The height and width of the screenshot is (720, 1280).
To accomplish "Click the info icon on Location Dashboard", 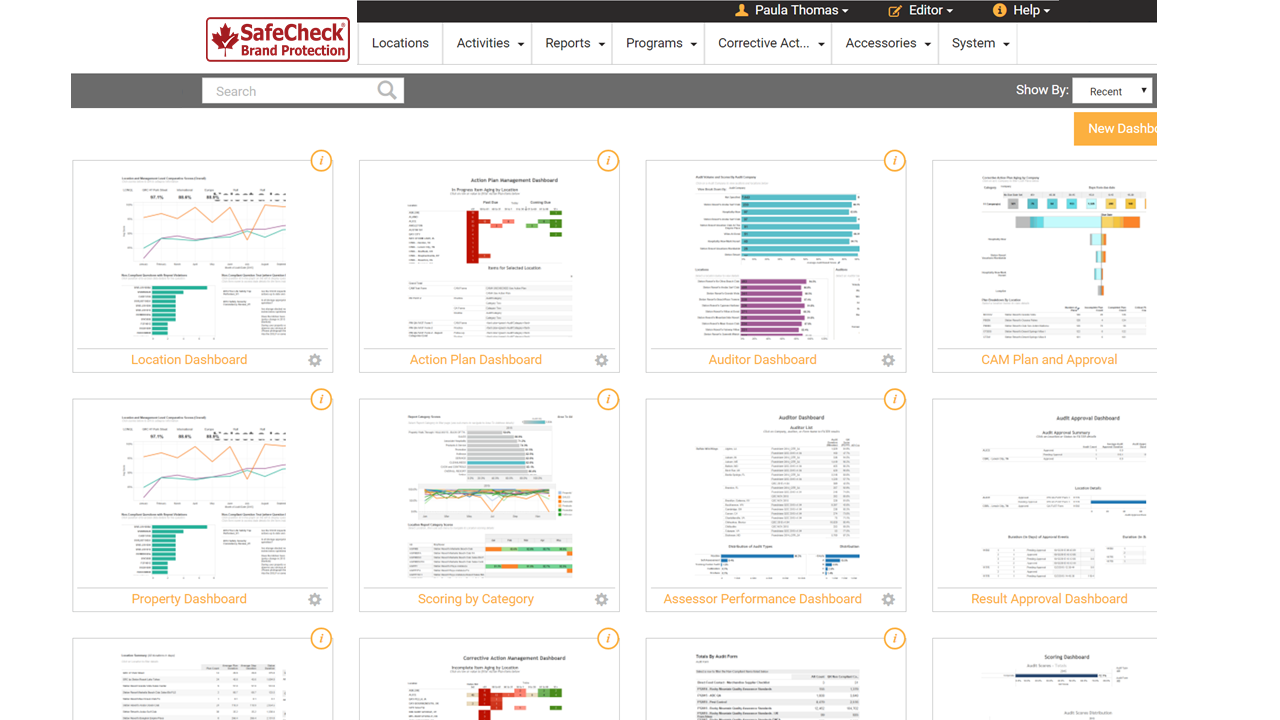I will coord(321,160).
